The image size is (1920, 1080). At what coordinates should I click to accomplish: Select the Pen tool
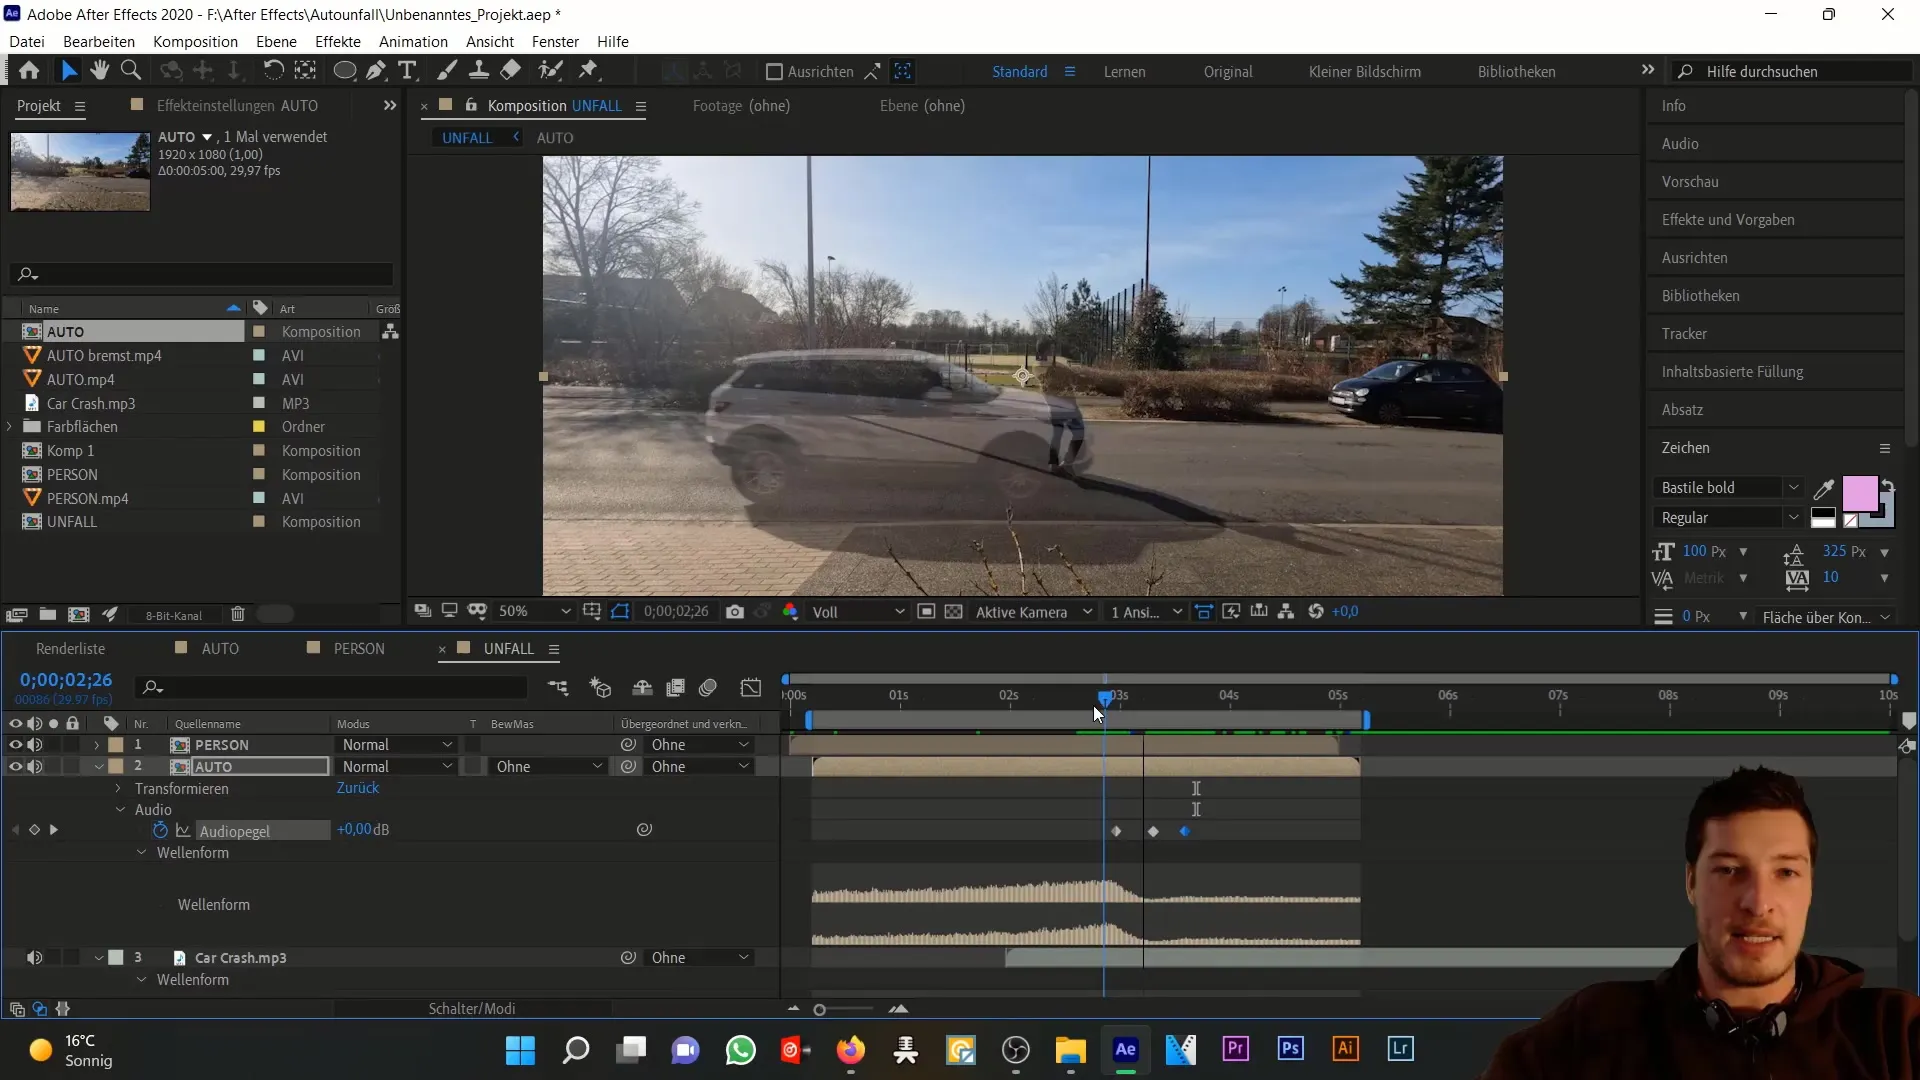pyautogui.click(x=376, y=71)
